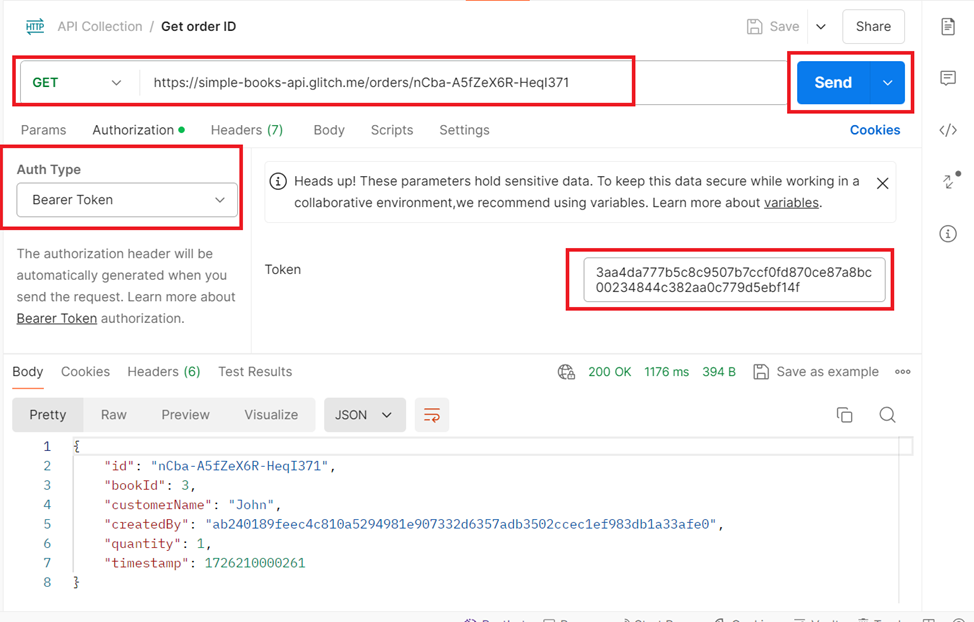Open the GET method dropdown

coord(77,83)
